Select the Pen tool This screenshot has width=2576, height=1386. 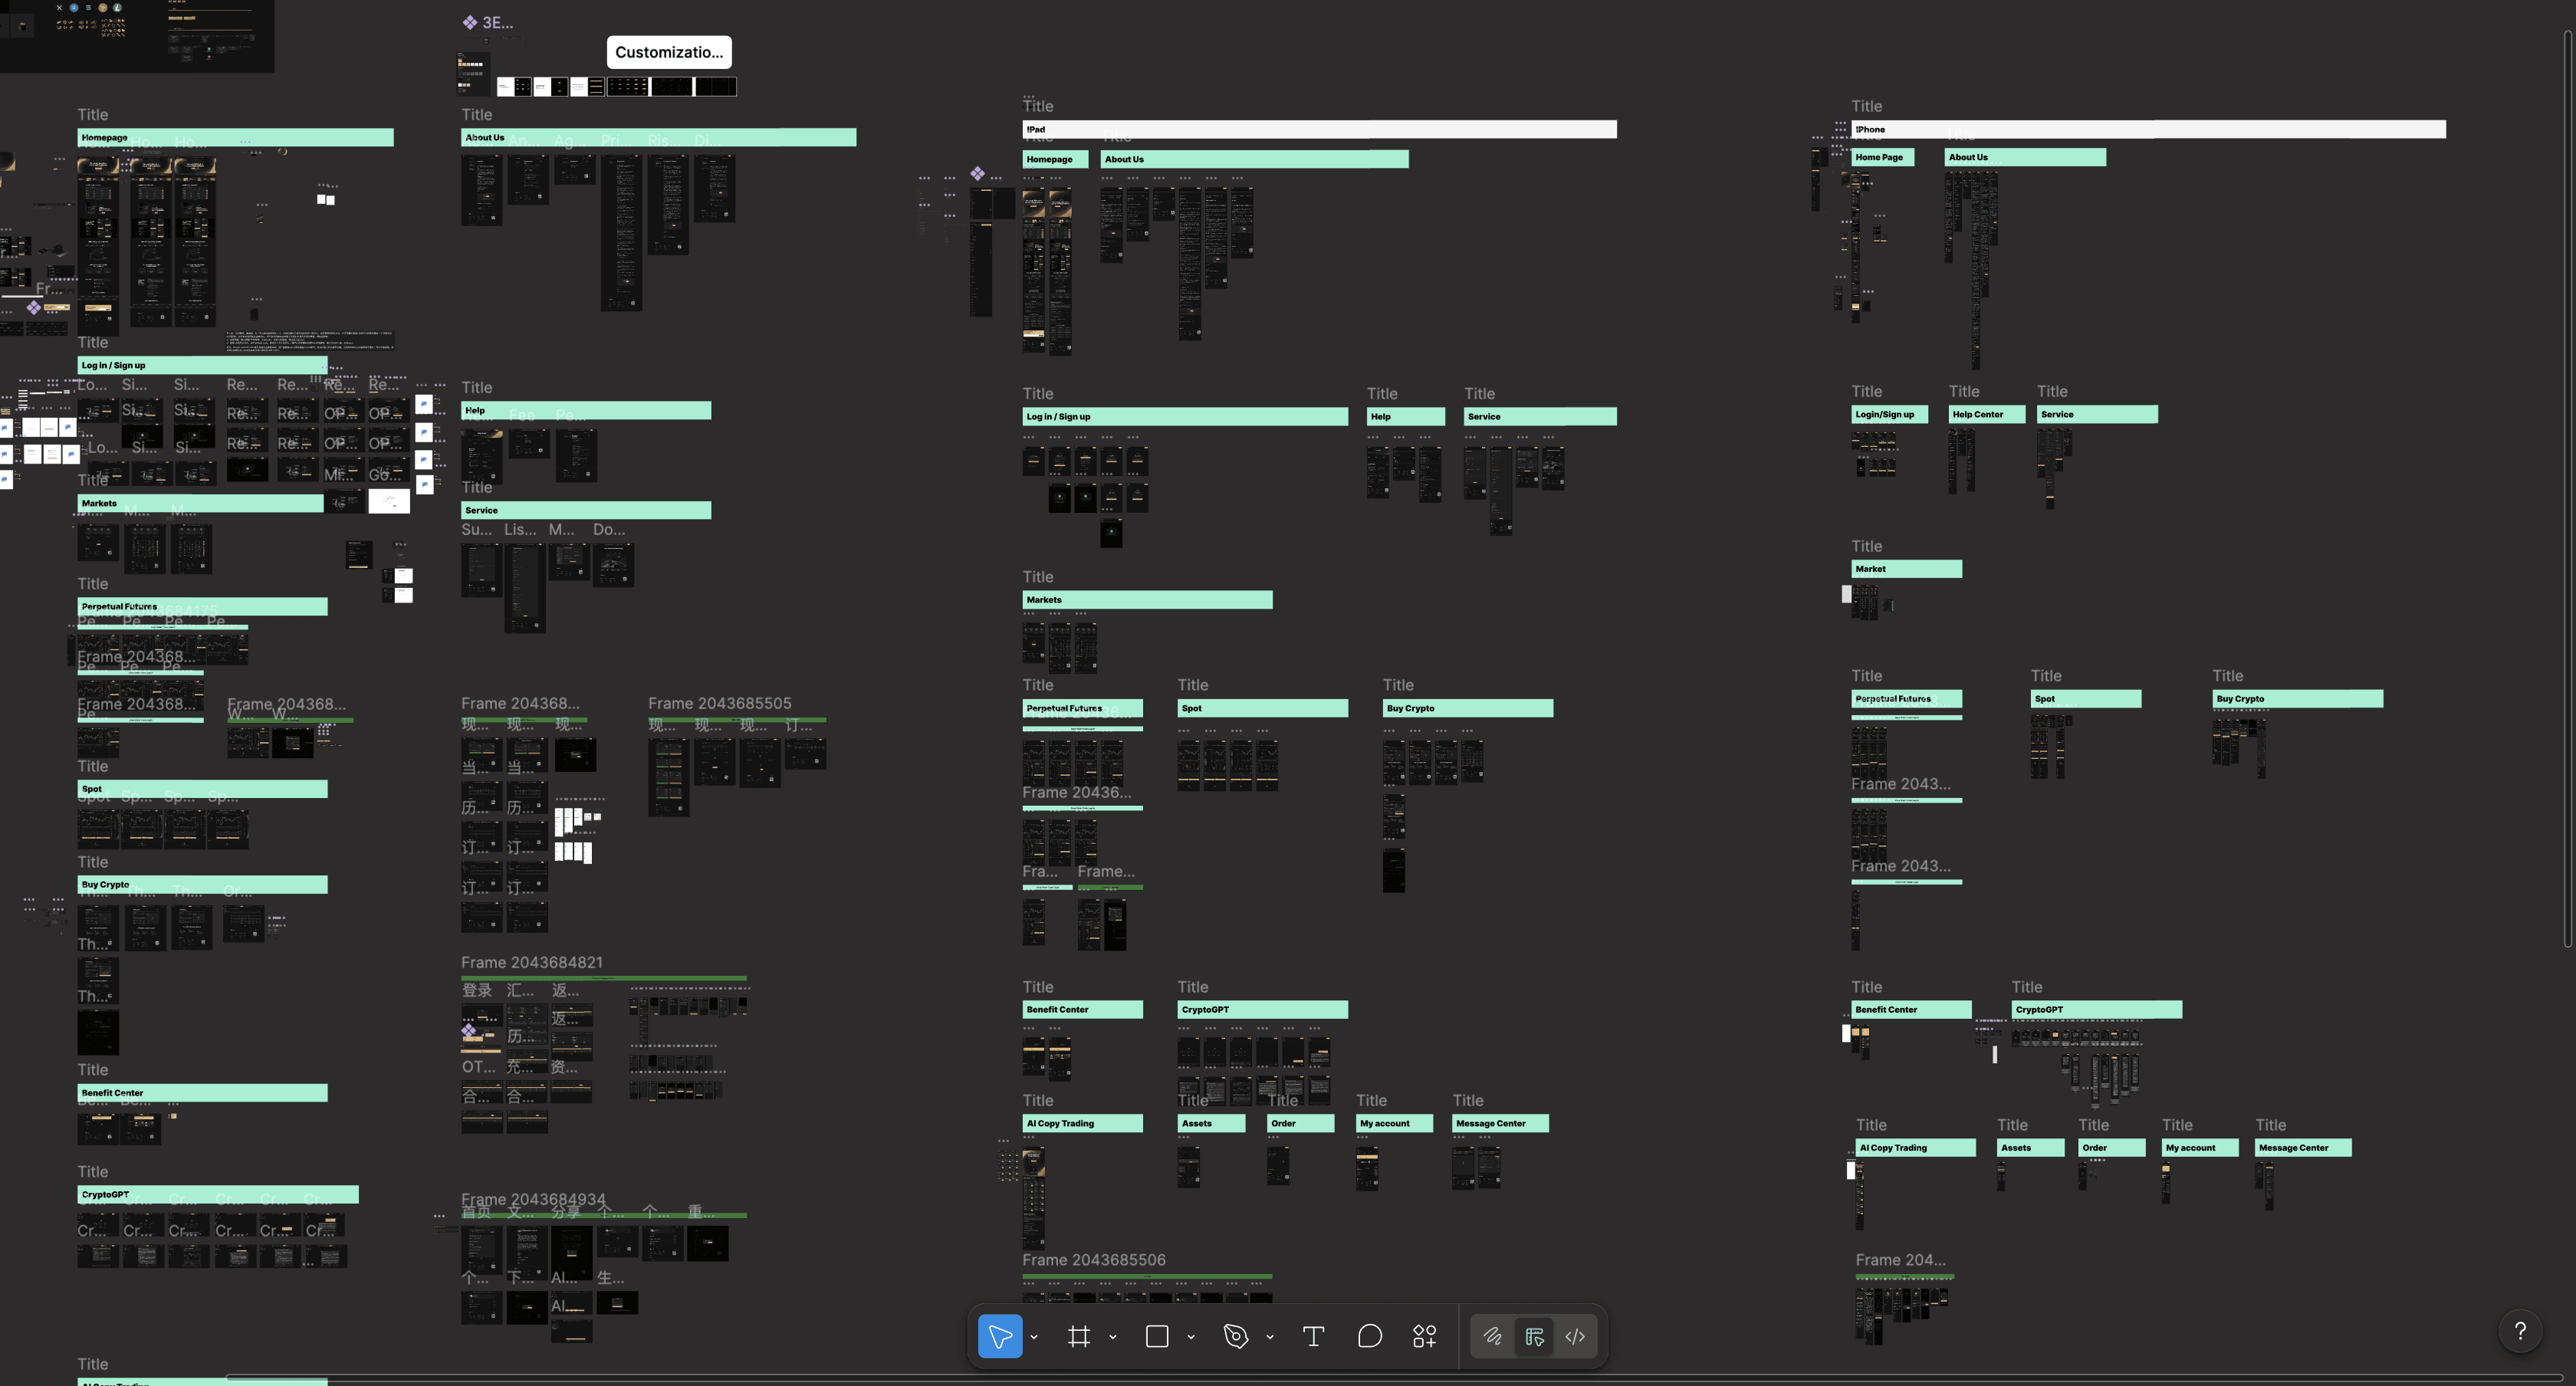1236,1336
